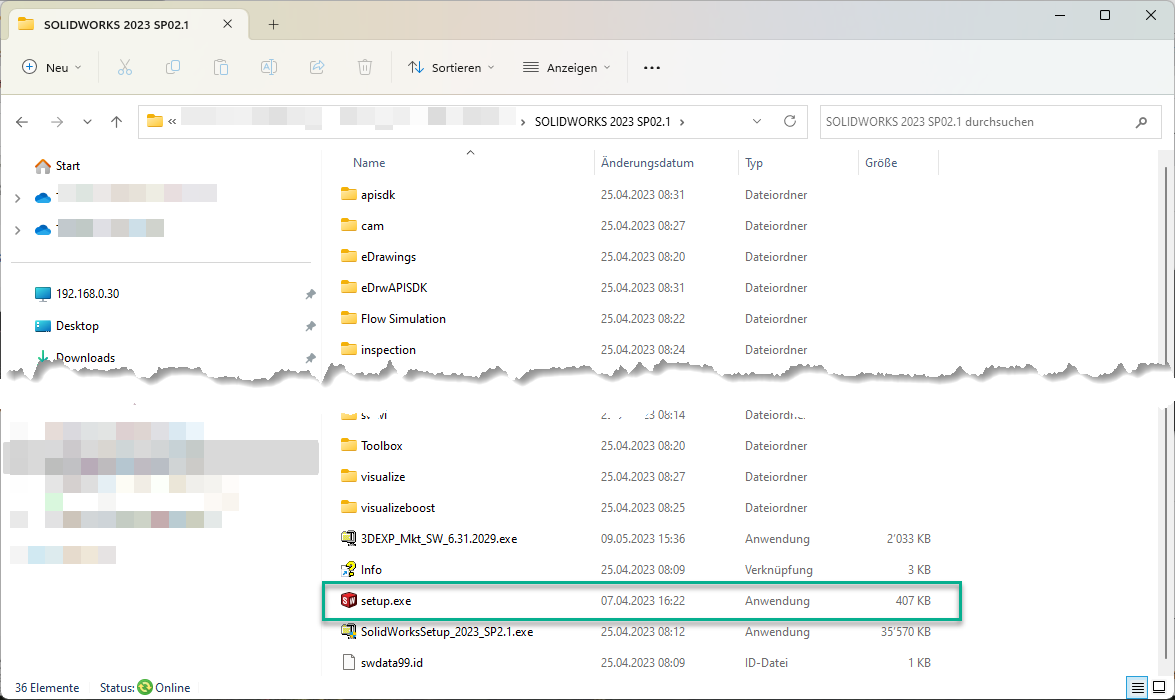Click the search box for SOLIDWORKS 2023 SP02.1
This screenshot has width=1175, height=700.
pos(975,121)
